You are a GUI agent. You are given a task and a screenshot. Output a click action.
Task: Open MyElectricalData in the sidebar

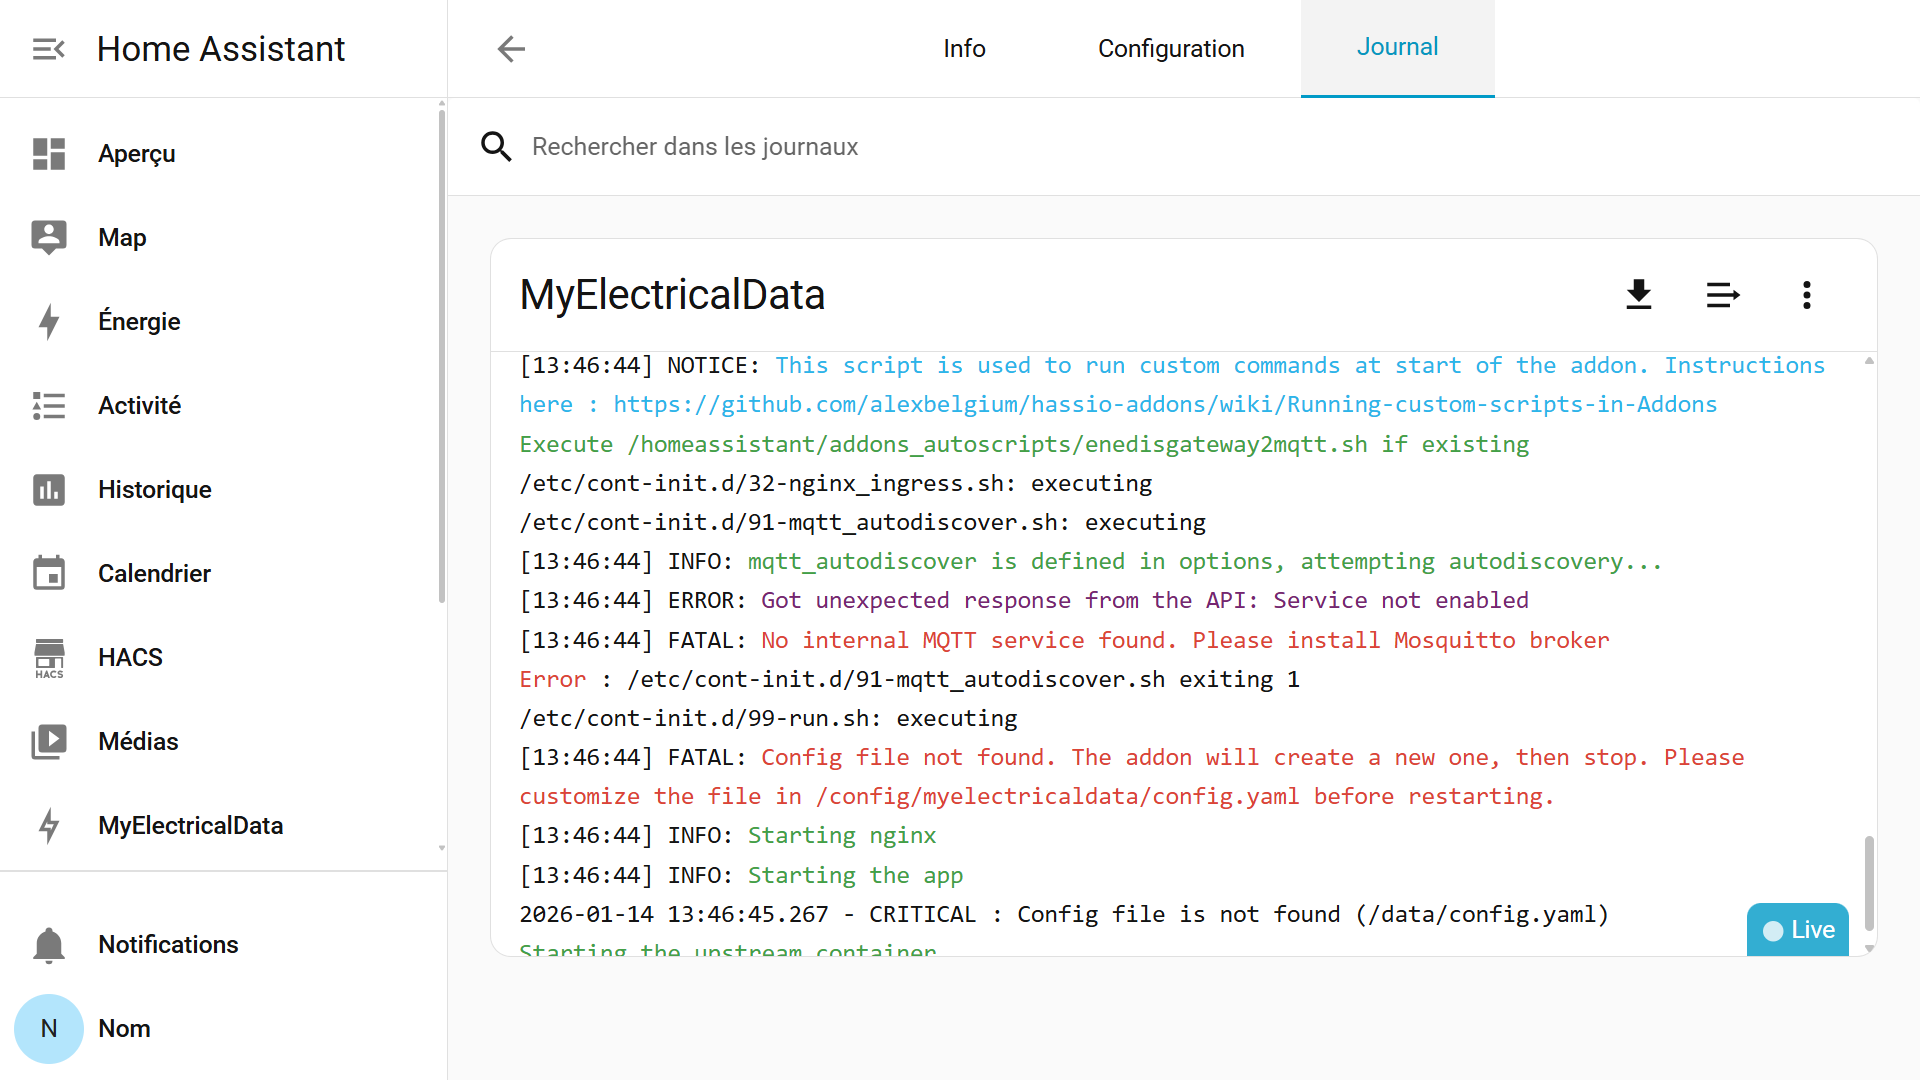(190, 826)
